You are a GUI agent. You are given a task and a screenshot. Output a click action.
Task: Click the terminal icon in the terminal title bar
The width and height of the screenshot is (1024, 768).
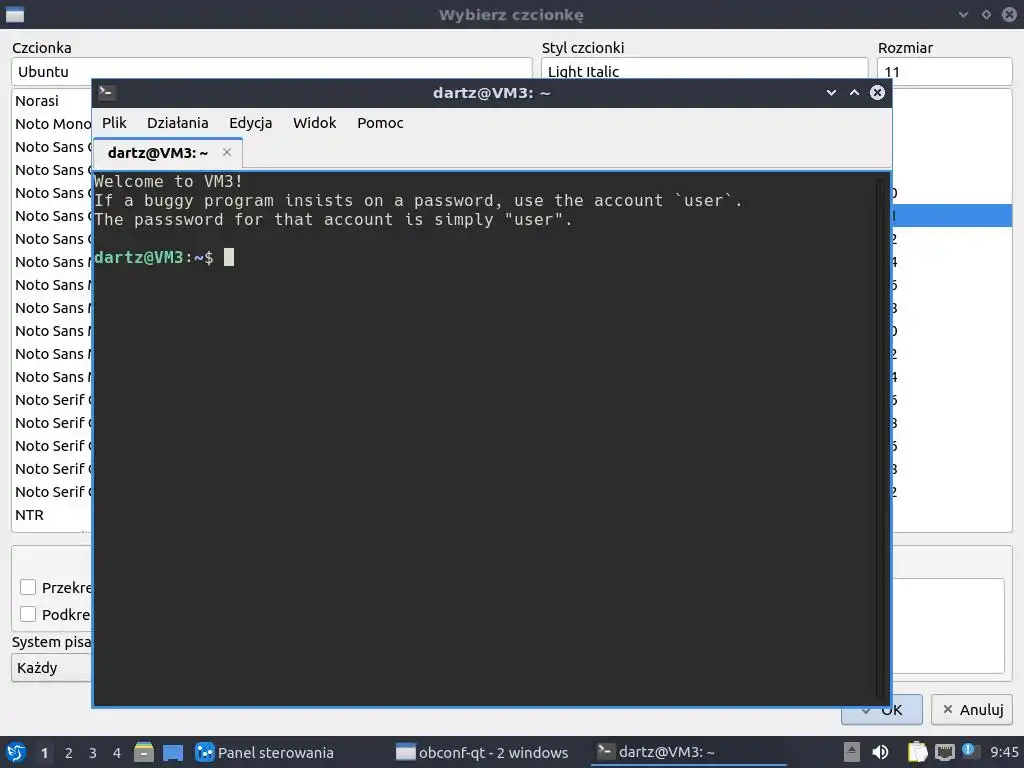tap(106, 93)
